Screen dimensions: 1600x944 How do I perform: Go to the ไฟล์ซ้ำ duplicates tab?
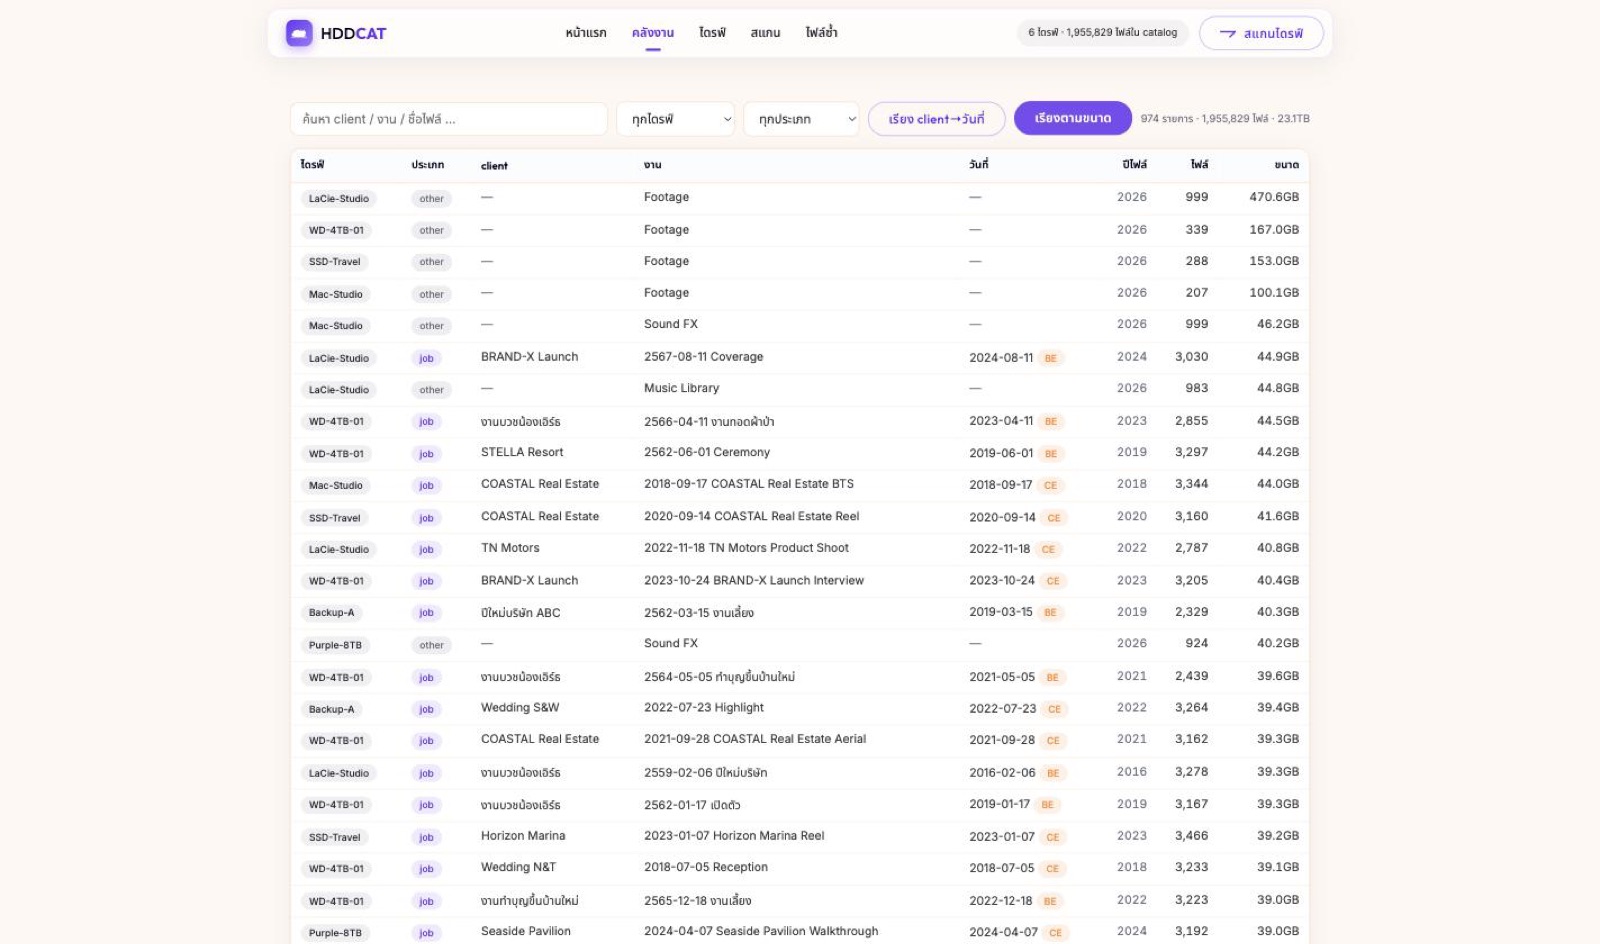(821, 33)
